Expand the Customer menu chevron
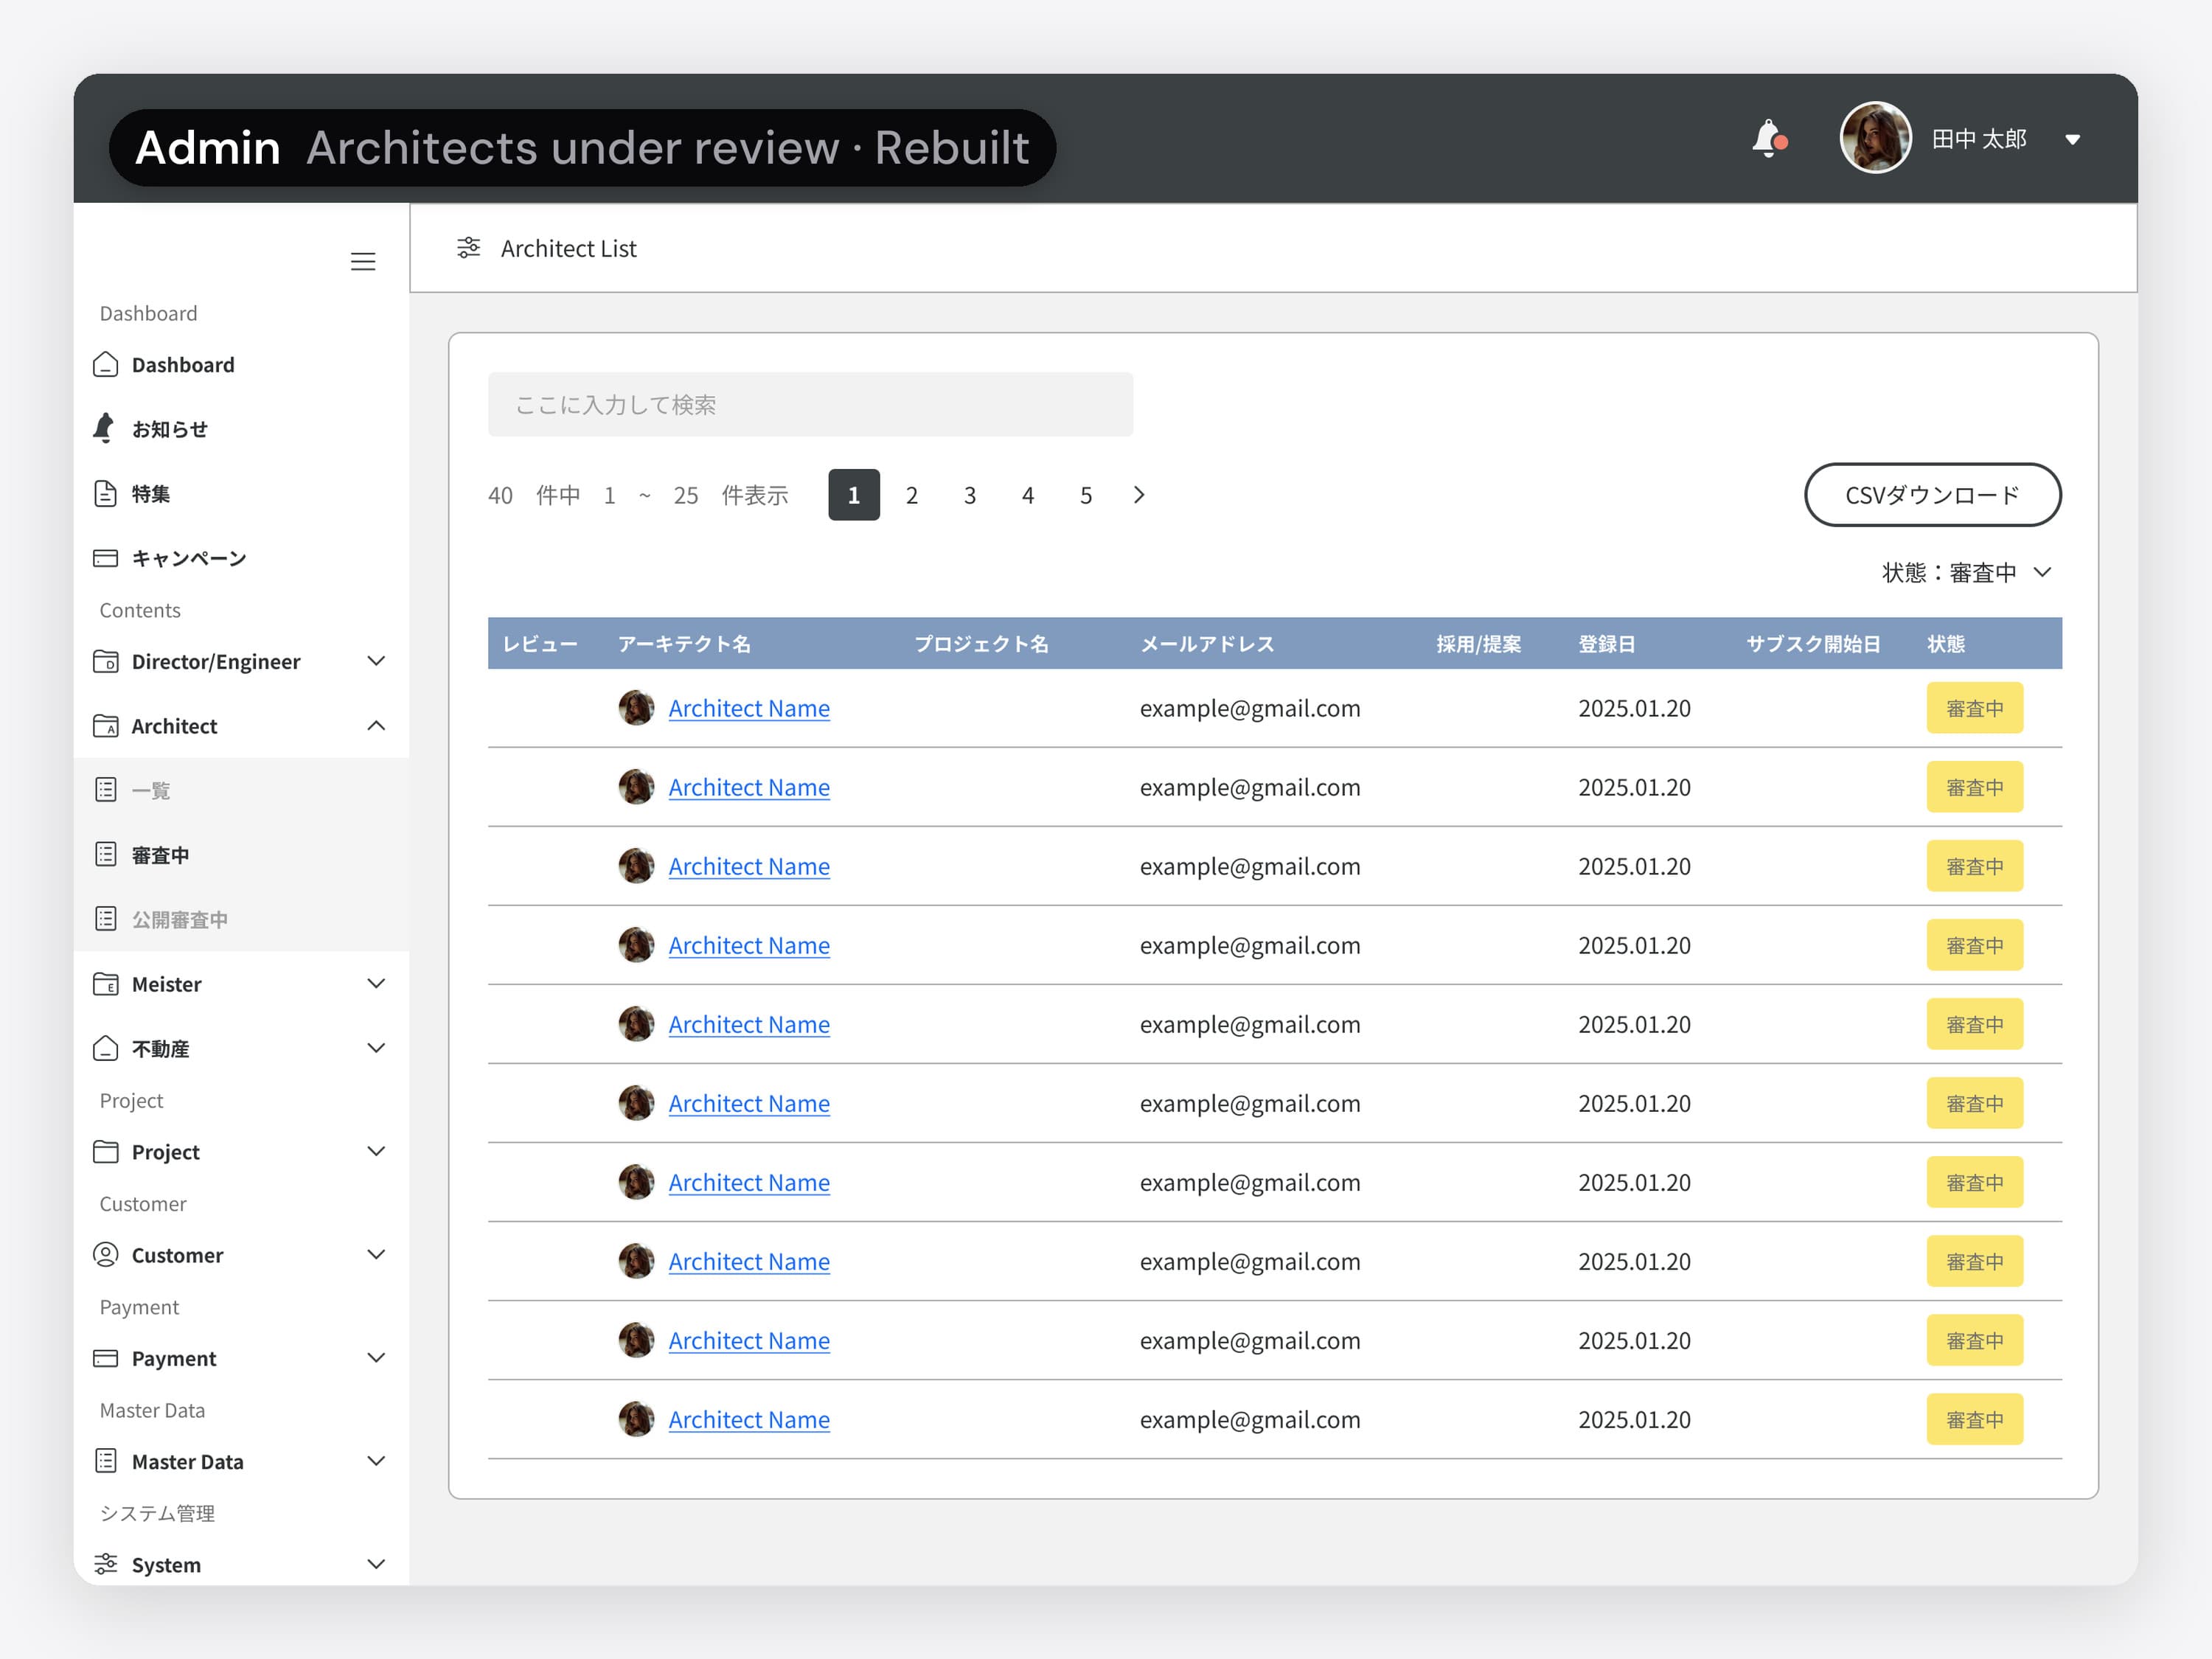The image size is (2212, 1659). coord(376,1254)
